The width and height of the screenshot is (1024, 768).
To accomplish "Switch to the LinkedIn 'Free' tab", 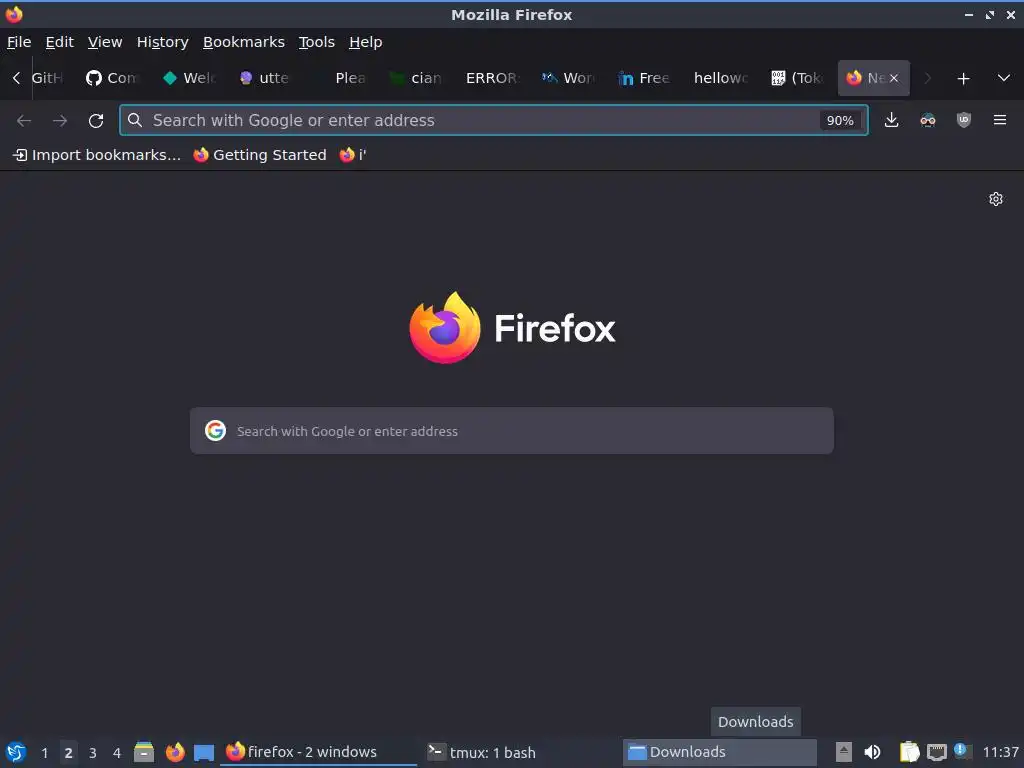I will pos(645,78).
